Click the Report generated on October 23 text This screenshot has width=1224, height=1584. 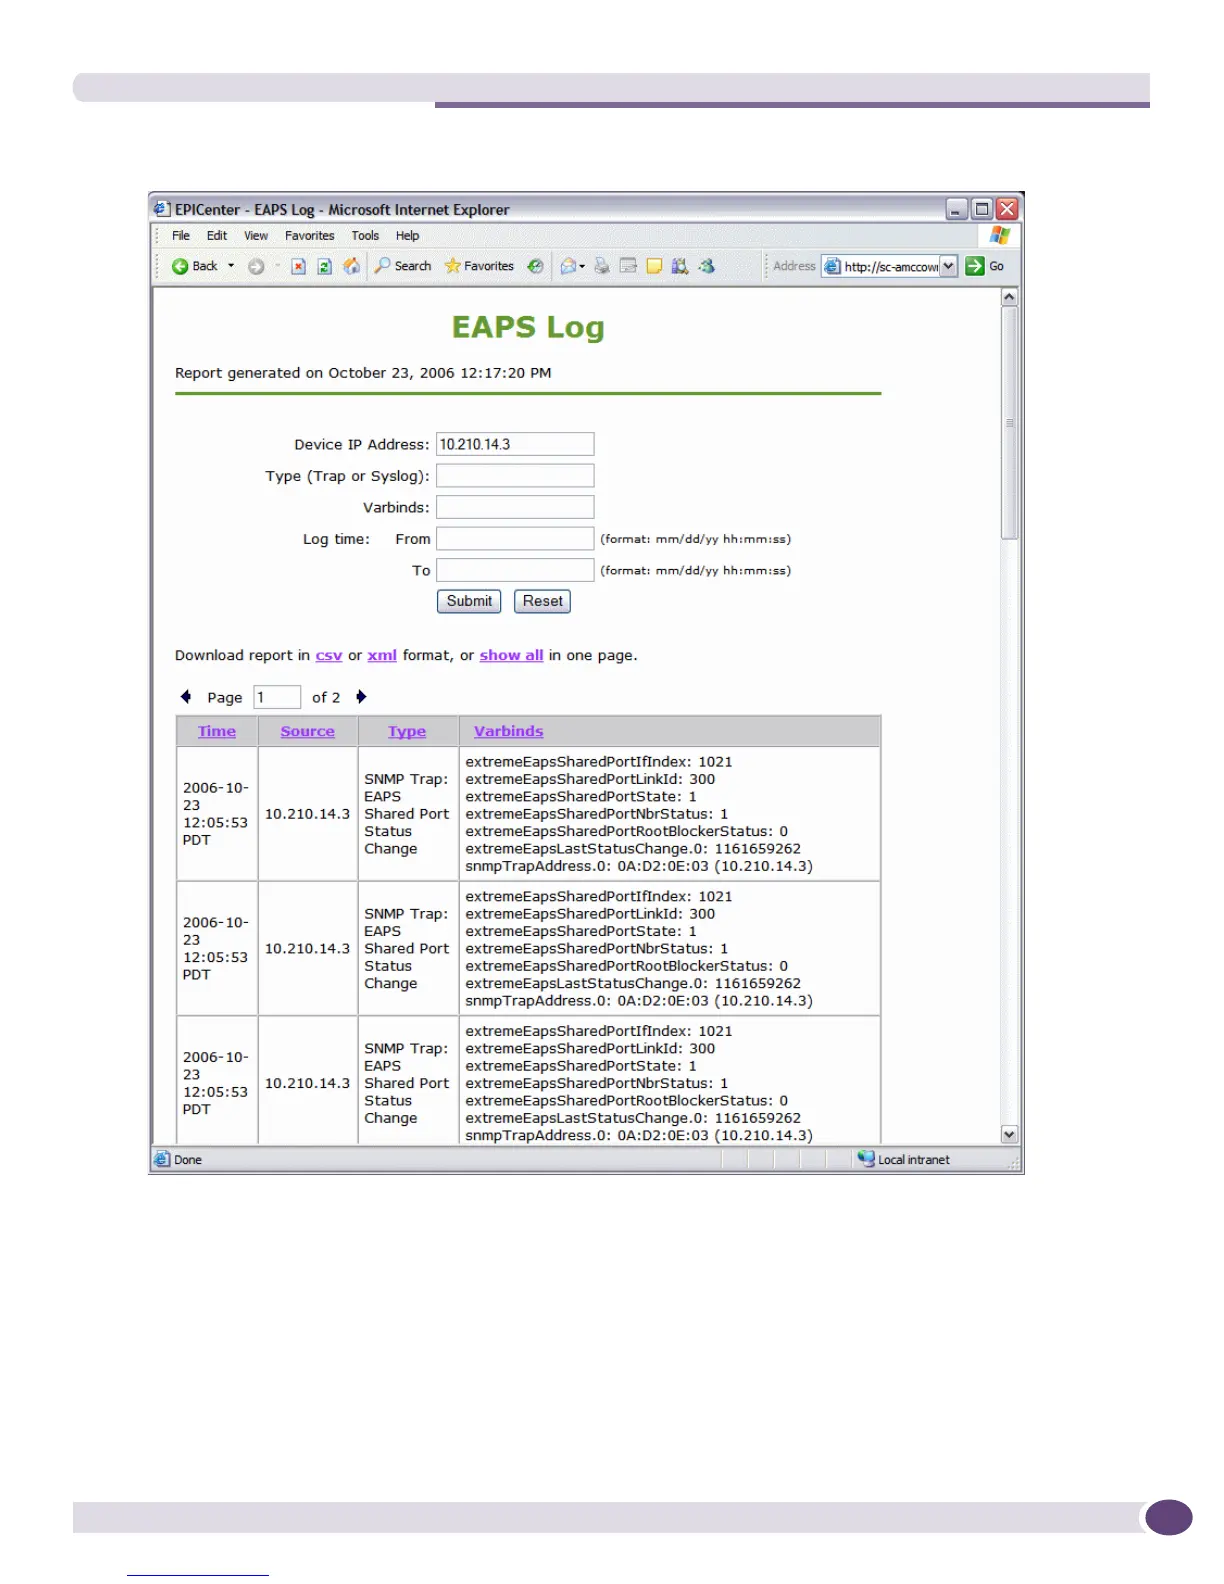coord(363,373)
